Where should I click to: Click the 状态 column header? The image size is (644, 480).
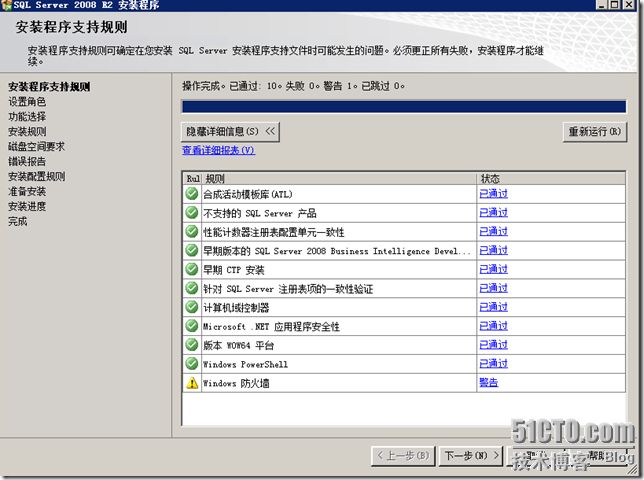point(551,179)
